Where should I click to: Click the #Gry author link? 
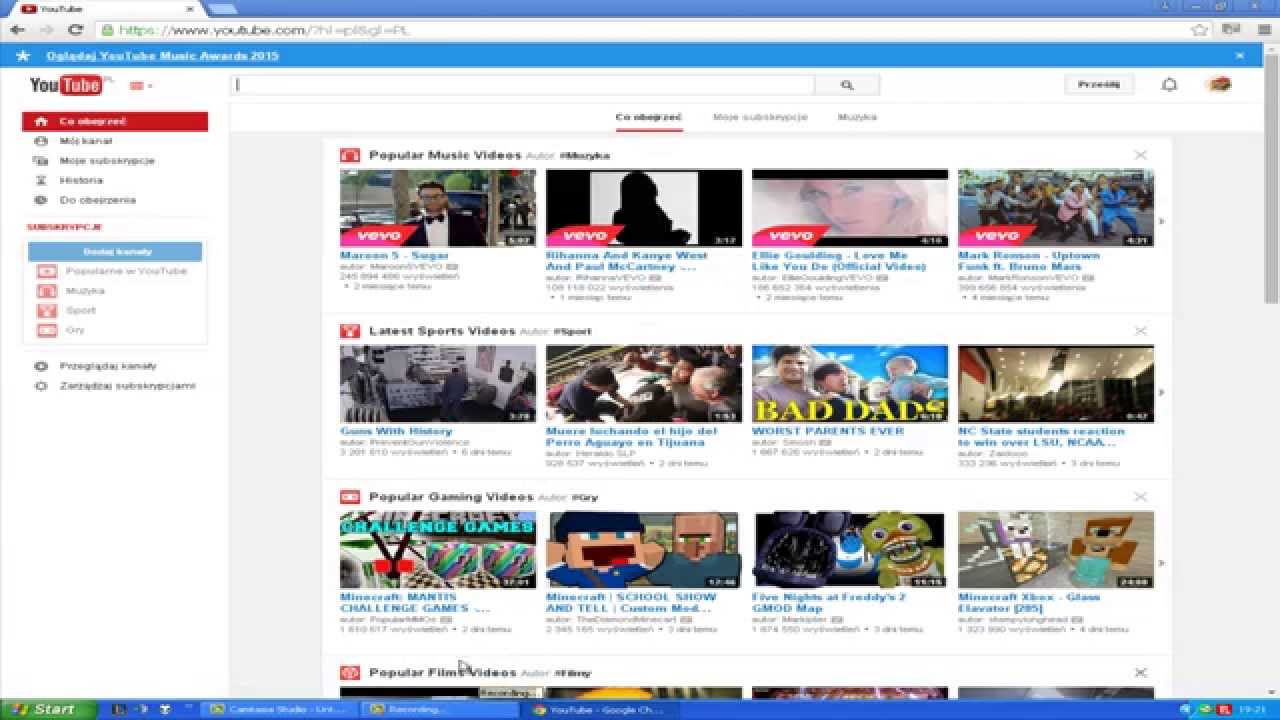585,498
